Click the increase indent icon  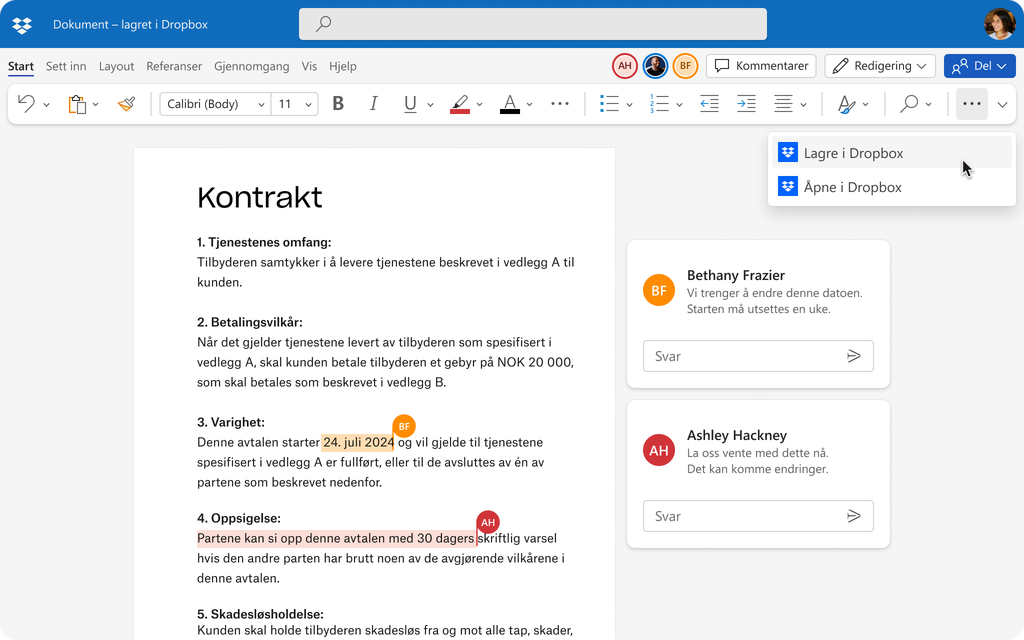[x=746, y=103]
